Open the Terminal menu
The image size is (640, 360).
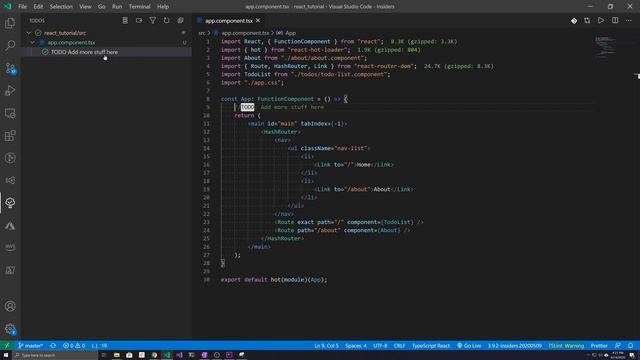pyautogui.click(x=140, y=7)
